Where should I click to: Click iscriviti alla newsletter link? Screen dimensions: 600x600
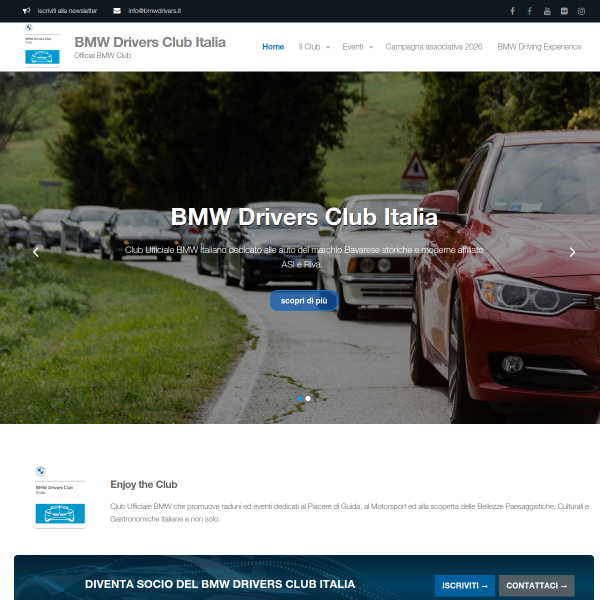tap(67, 11)
